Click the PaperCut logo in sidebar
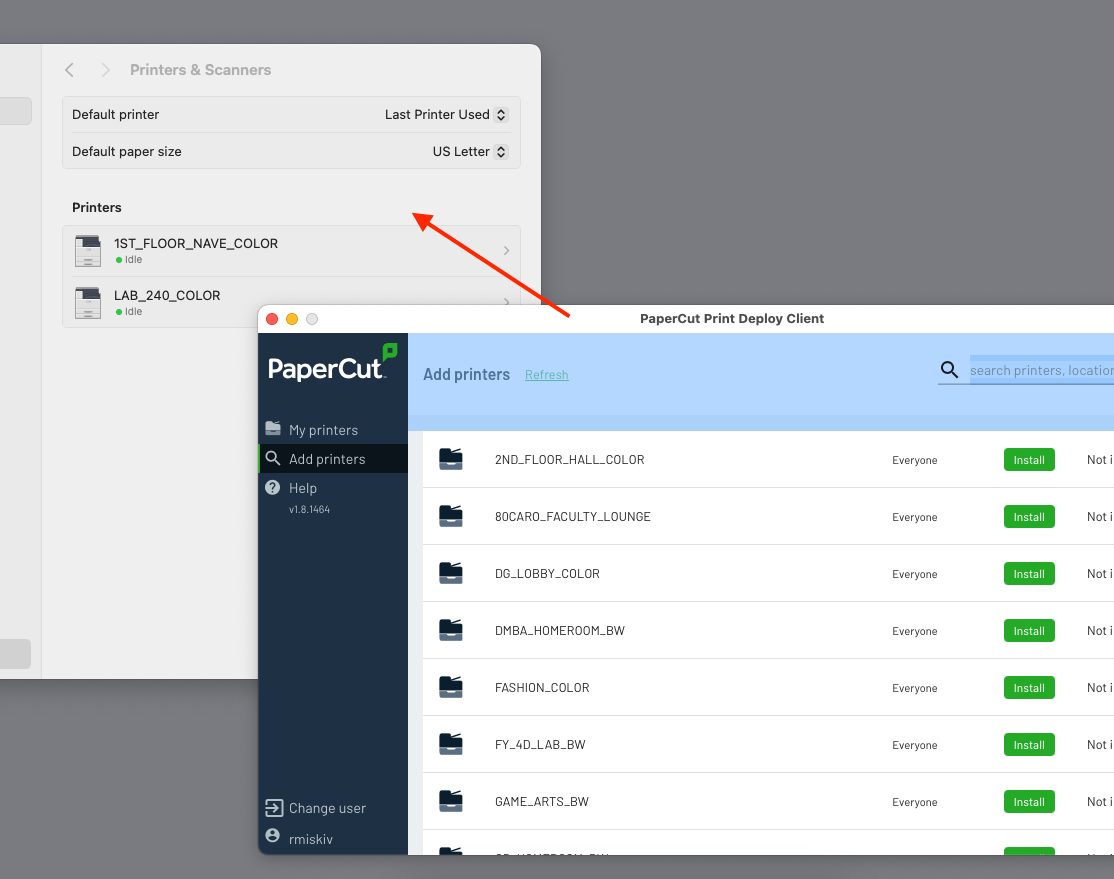The width and height of the screenshot is (1114, 879). pos(332,363)
